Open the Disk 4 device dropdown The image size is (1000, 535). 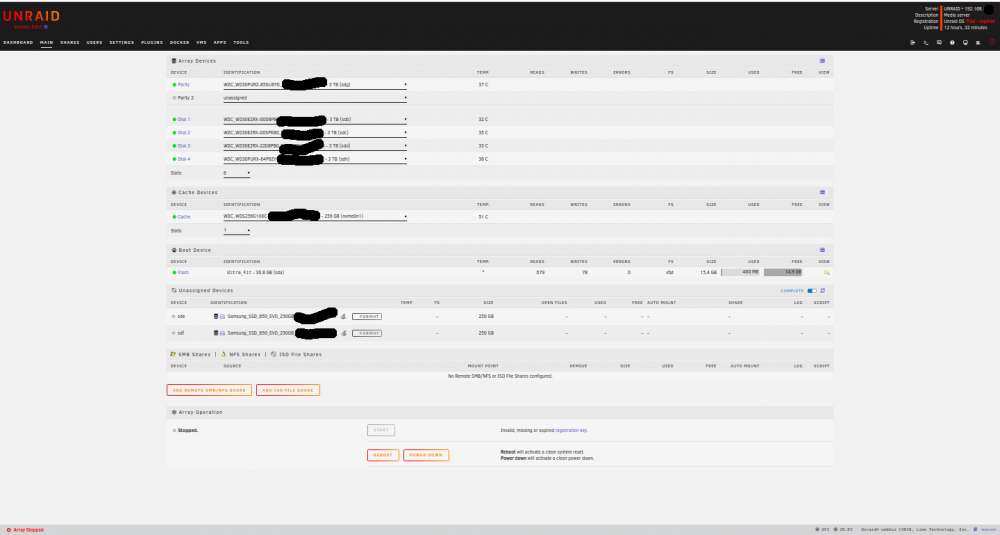pyautogui.click(x=315, y=159)
